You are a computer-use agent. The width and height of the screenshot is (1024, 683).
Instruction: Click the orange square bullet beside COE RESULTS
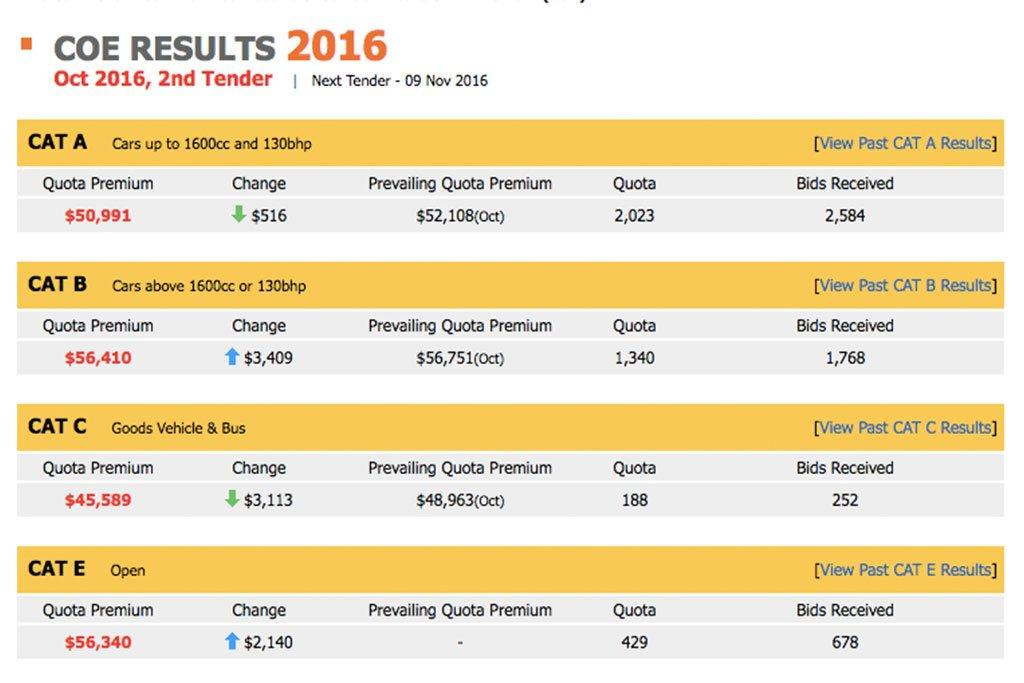[27, 44]
